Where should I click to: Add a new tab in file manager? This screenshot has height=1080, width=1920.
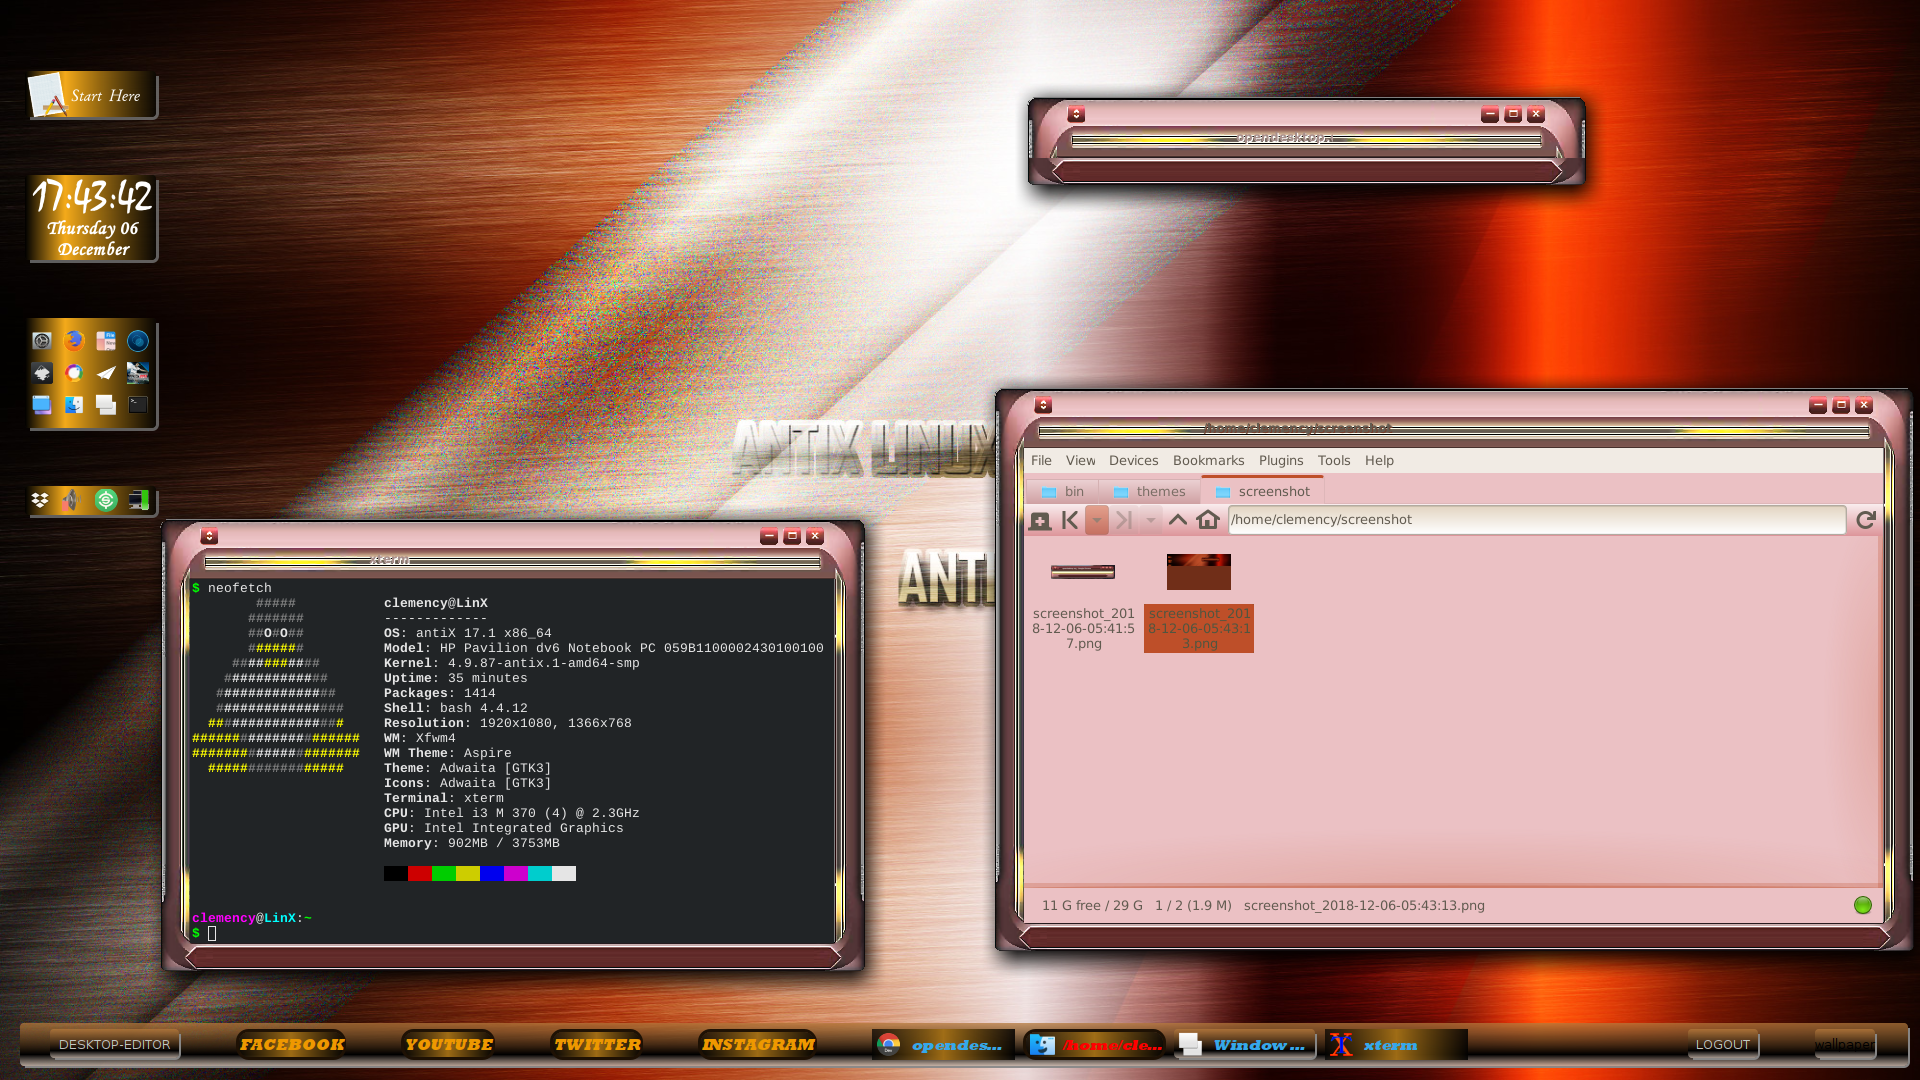pos(1040,520)
